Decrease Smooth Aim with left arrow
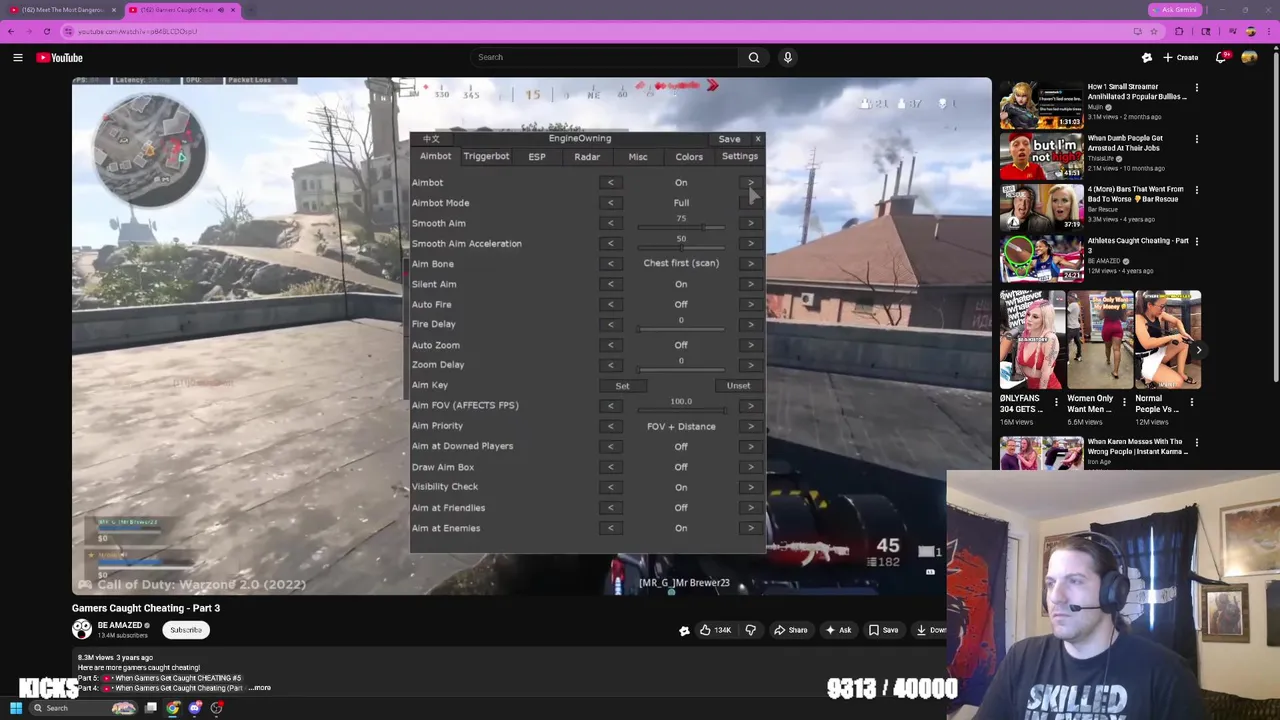The height and width of the screenshot is (720, 1280). pyautogui.click(x=611, y=223)
